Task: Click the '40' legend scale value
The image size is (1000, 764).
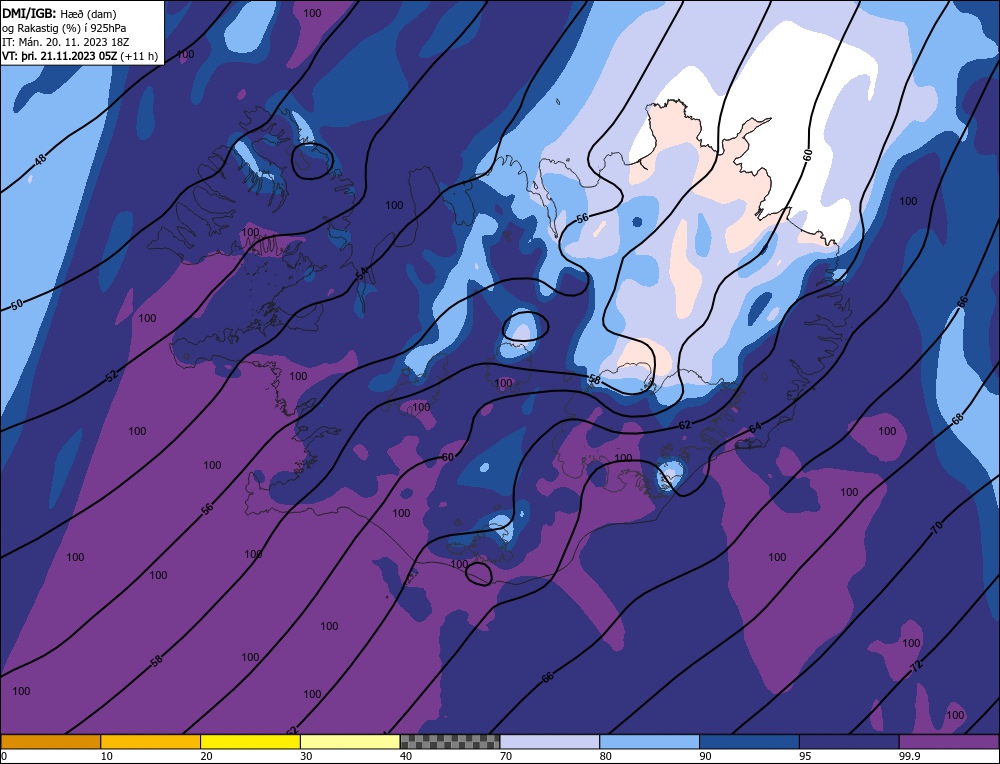Action: (x=406, y=756)
